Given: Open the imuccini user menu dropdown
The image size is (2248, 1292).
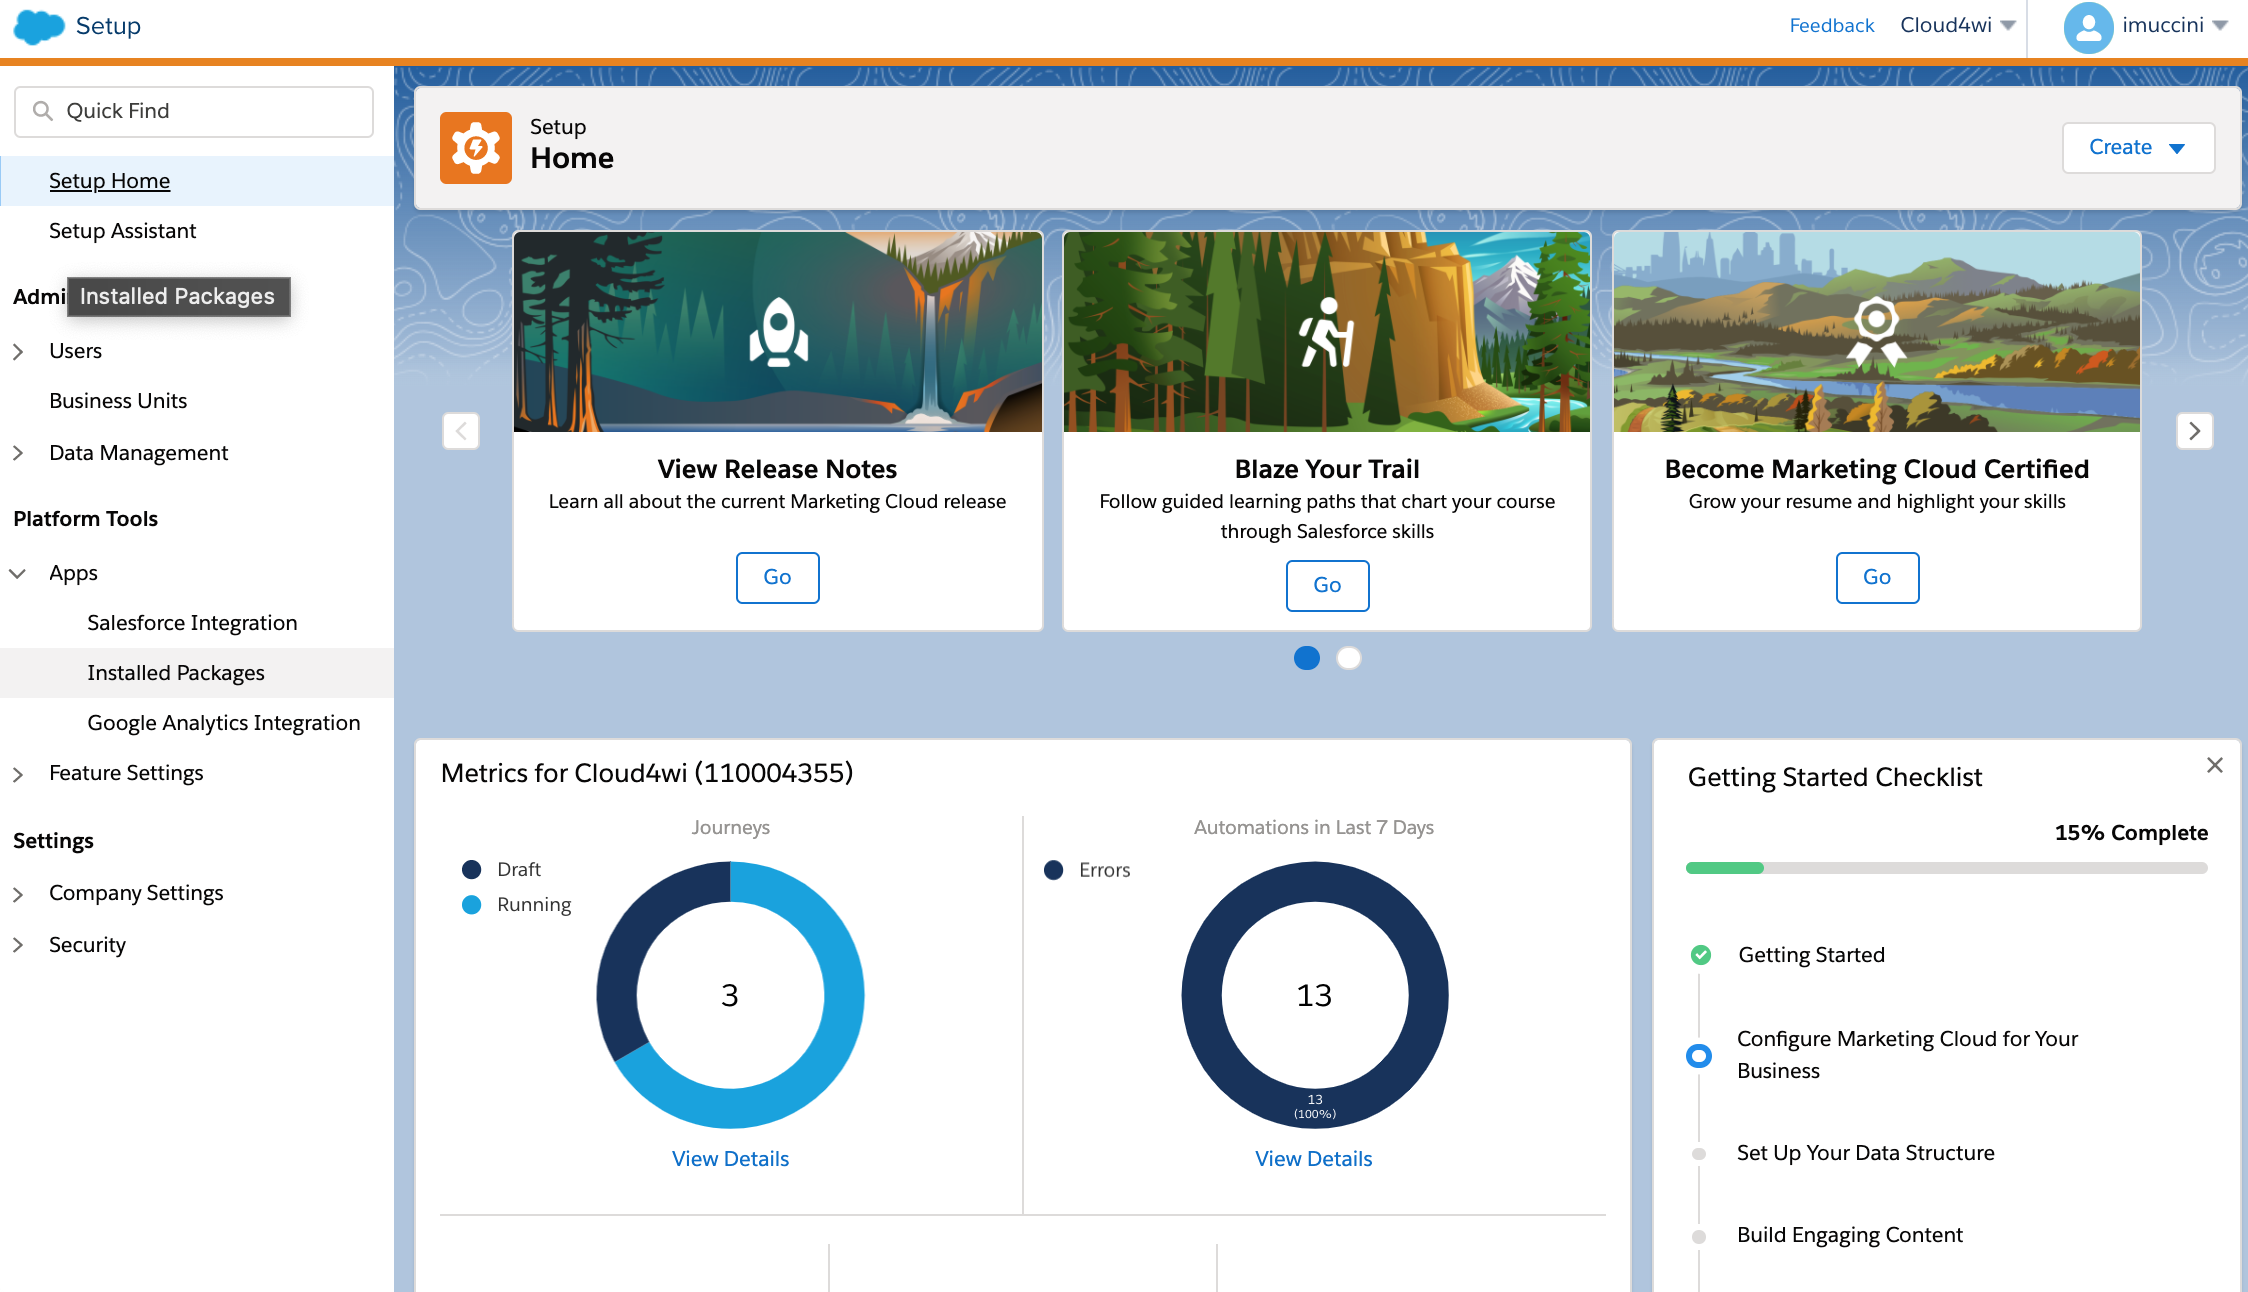Looking at the screenshot, I should 2175,25.
